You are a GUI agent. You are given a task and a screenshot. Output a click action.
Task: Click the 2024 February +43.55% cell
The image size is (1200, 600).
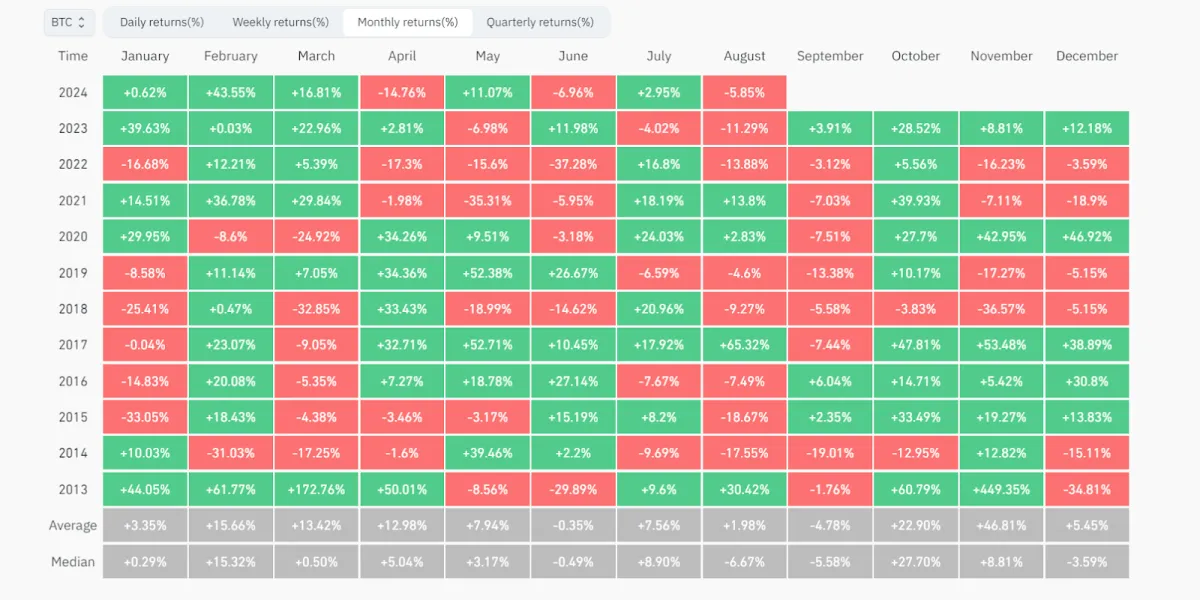pyautogui.click(x=231, y=93)
